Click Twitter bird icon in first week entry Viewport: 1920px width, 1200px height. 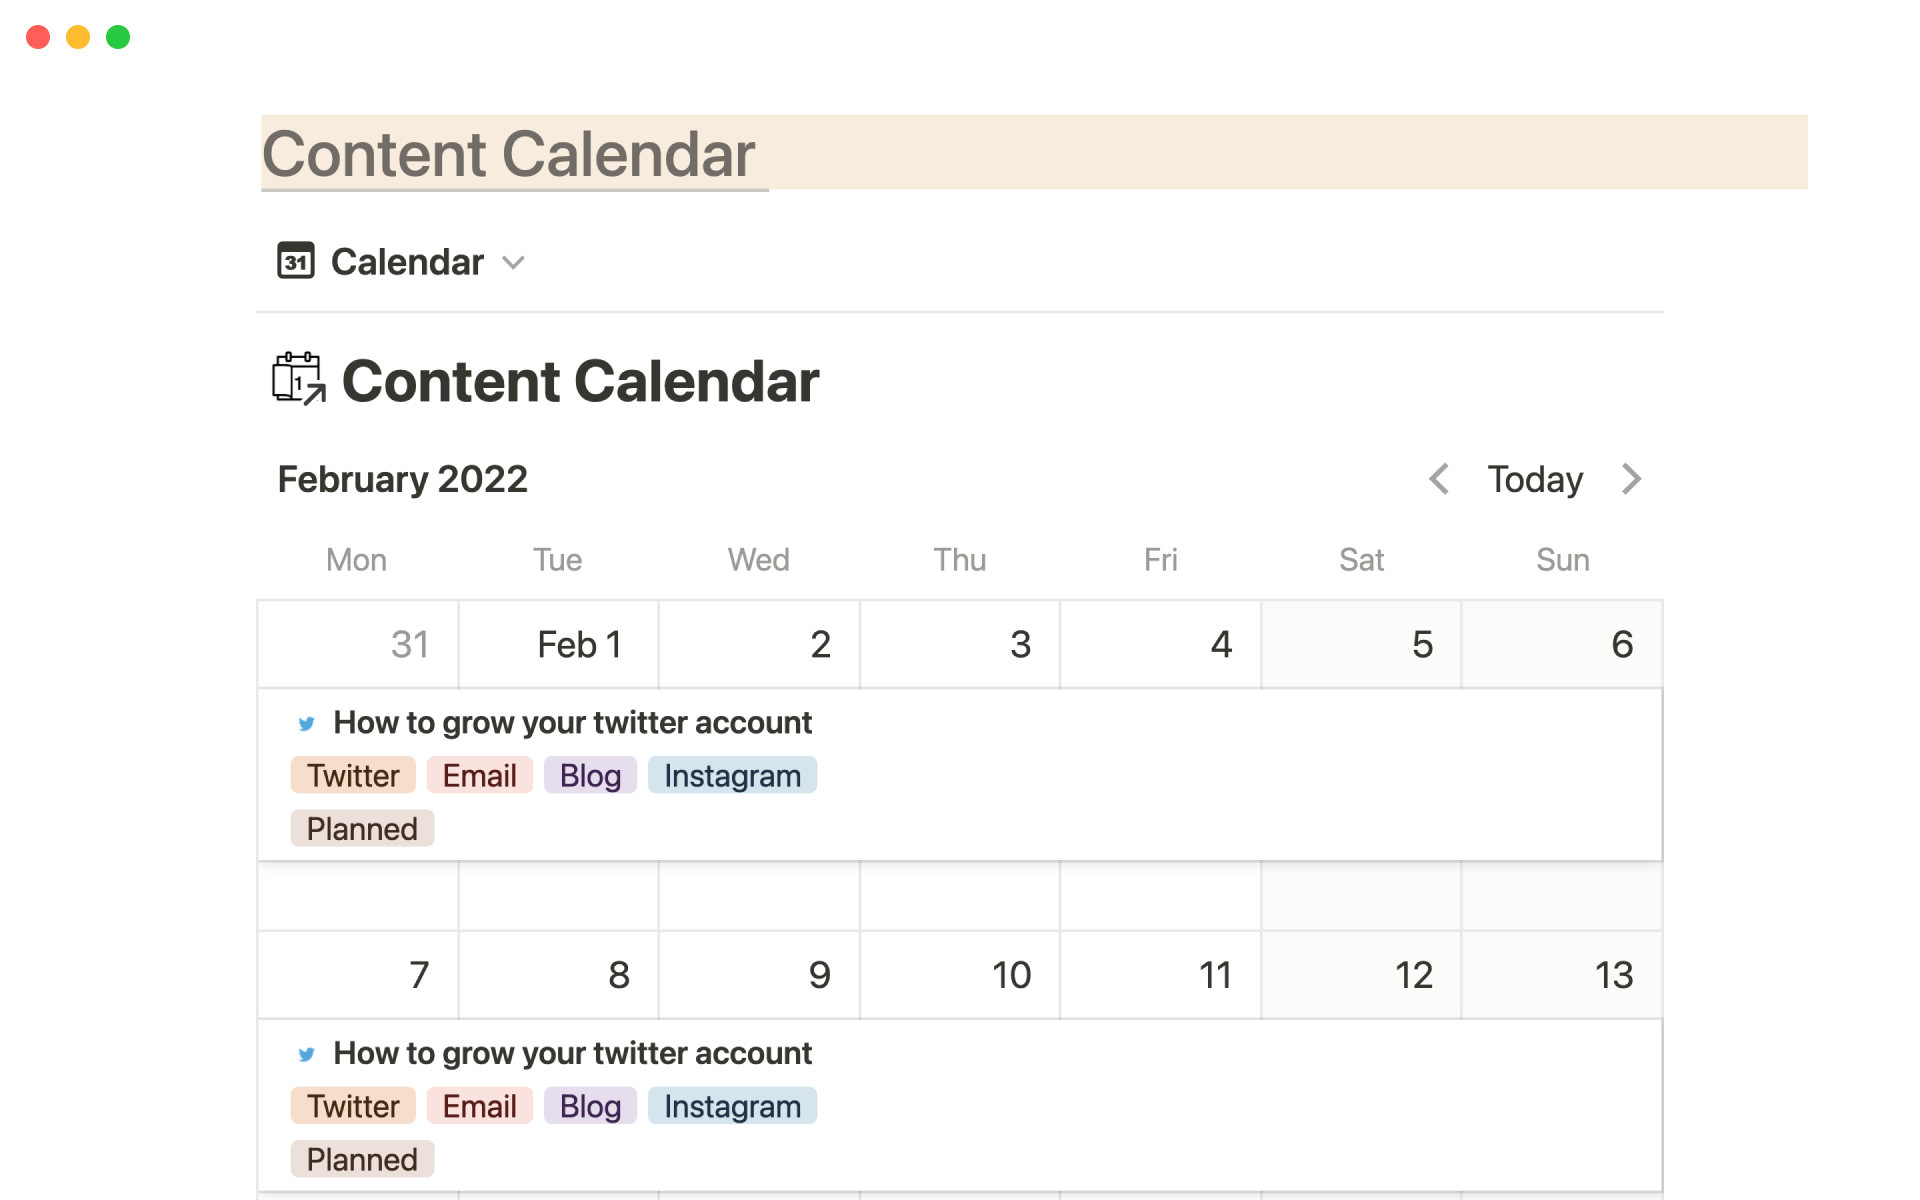[x=307, y=723]
